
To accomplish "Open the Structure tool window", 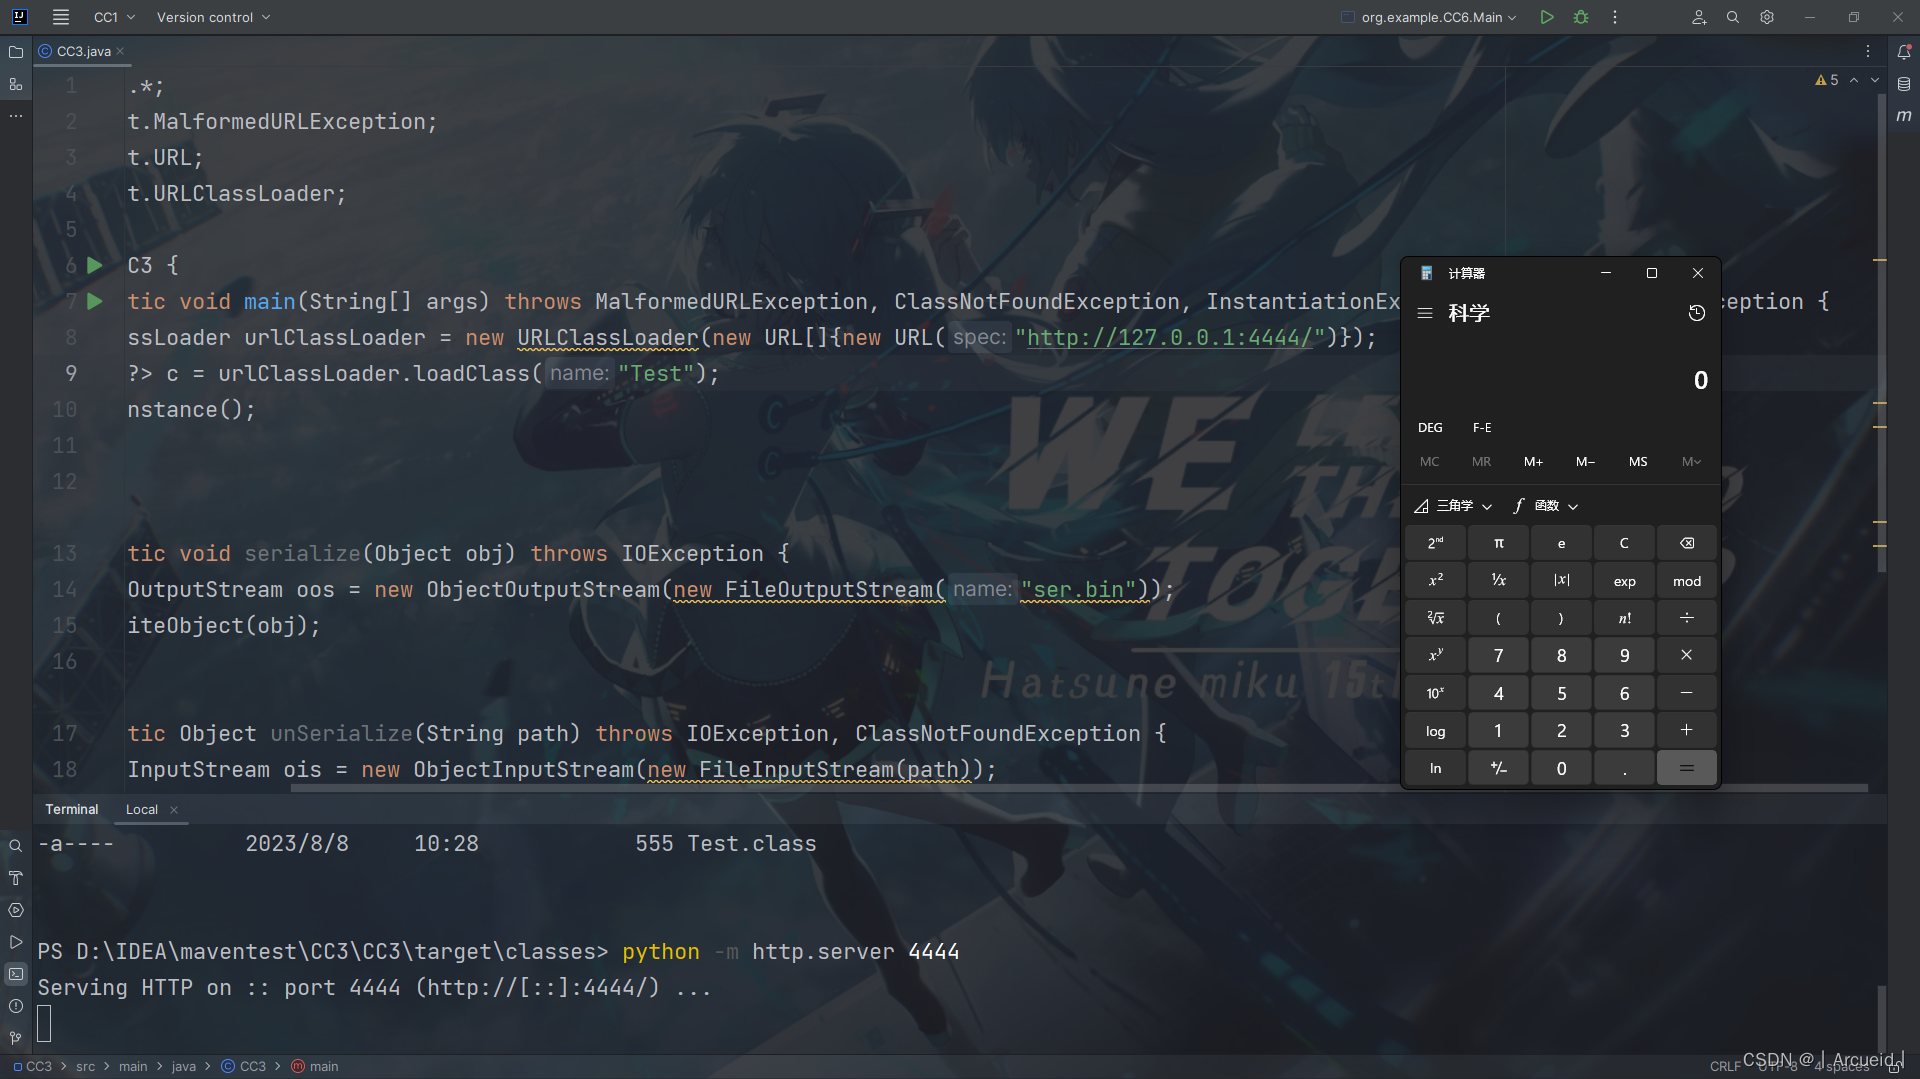I will click(x=16, y=84).
